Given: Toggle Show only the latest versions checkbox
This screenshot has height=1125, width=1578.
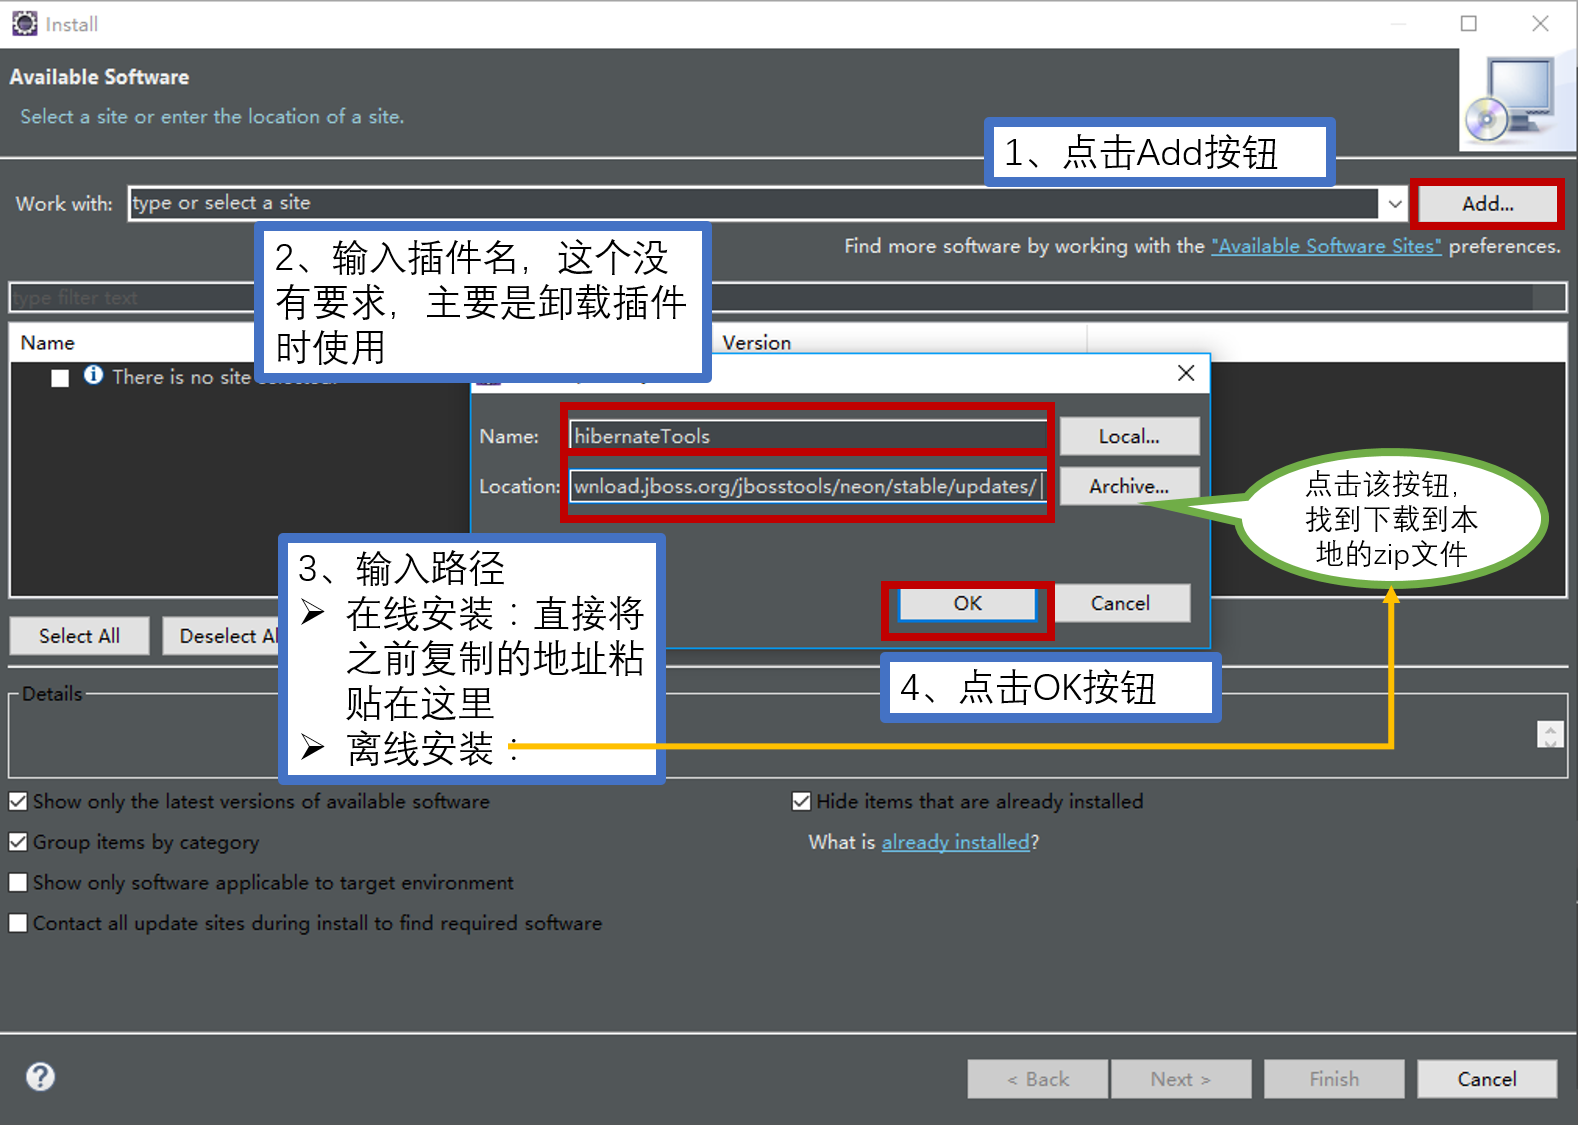Looking at the screenshot, I should pos(18,802).
